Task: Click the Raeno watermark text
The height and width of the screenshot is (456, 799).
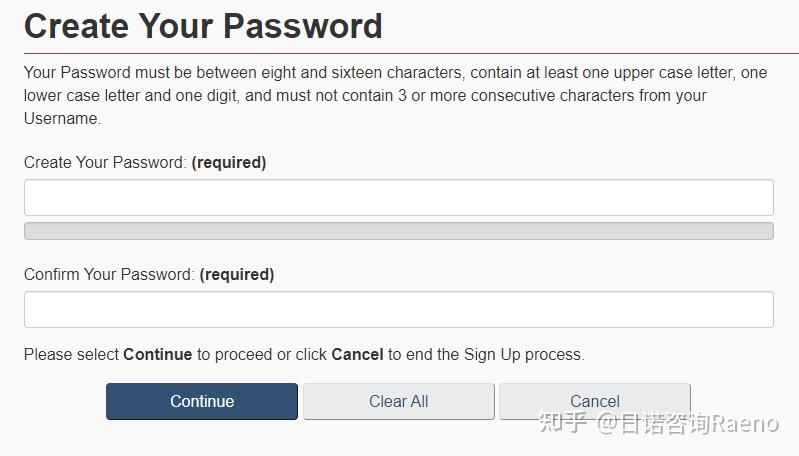Action: point(744,424)
